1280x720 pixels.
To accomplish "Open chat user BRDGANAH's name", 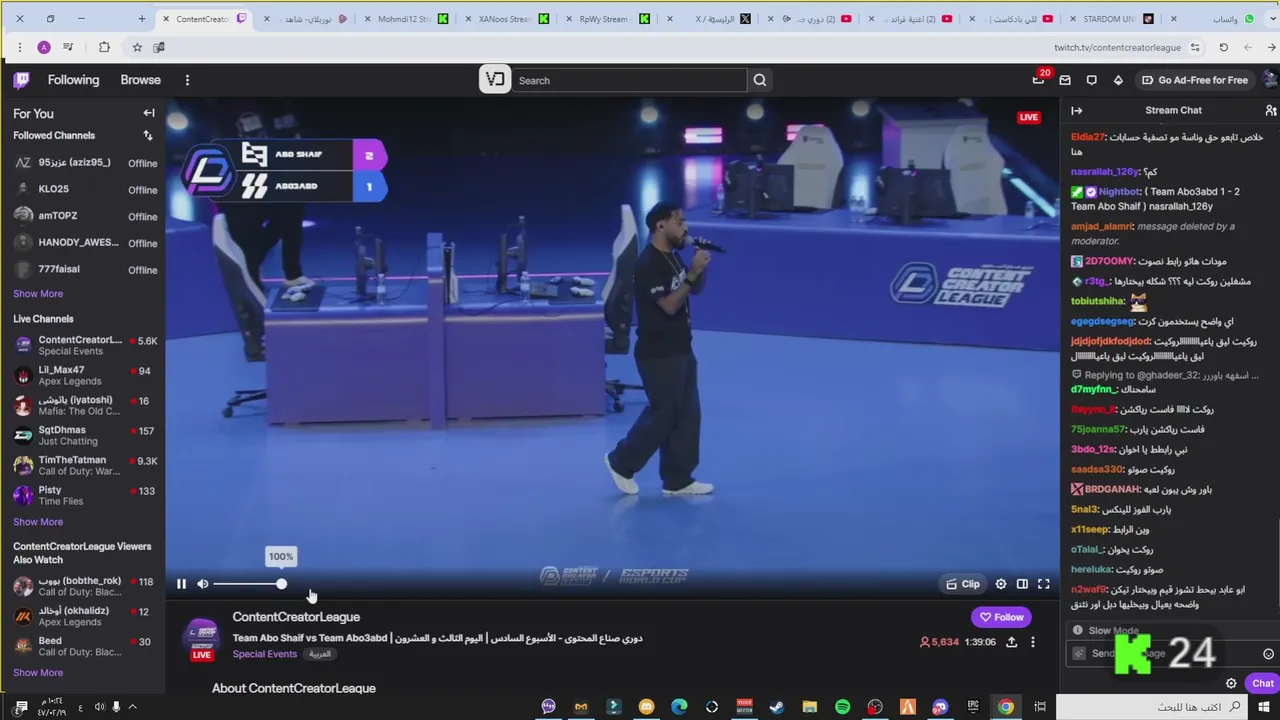I will [1112, 490].
